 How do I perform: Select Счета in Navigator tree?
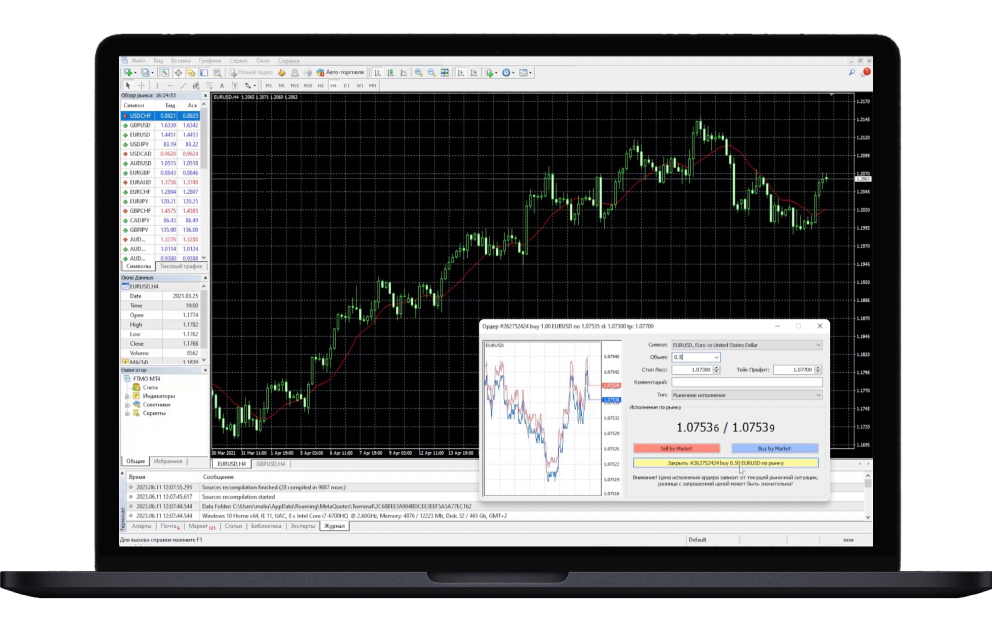(x=150, y=387)
